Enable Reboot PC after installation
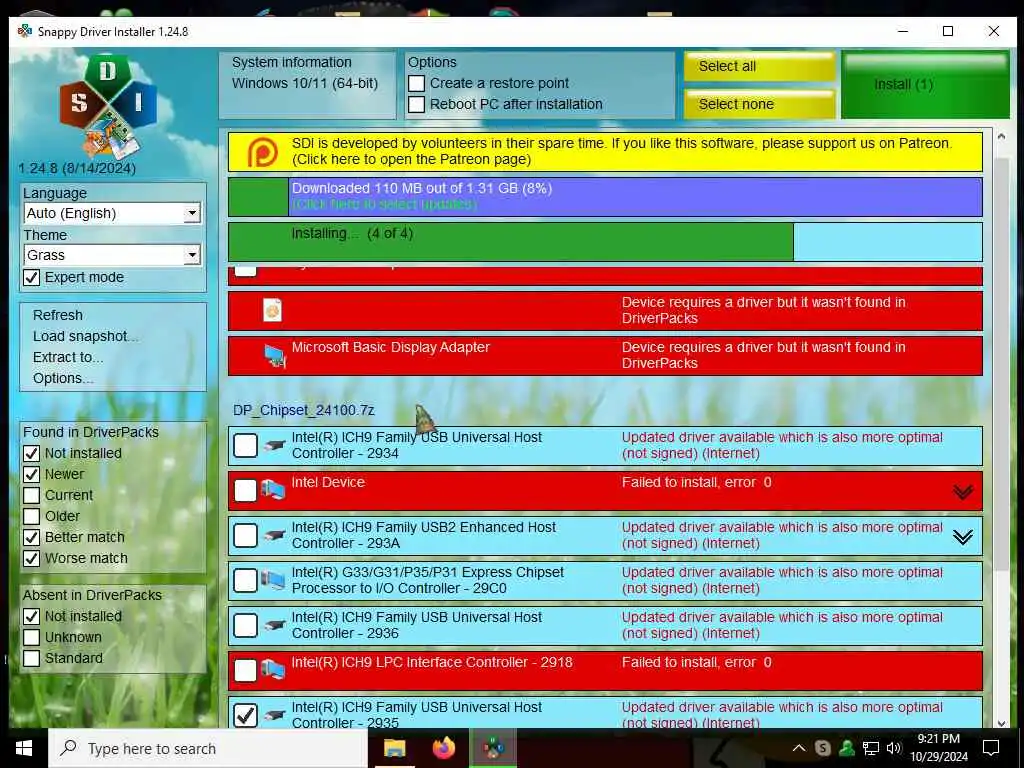The image size is (1024, 768). pos(417,104)
